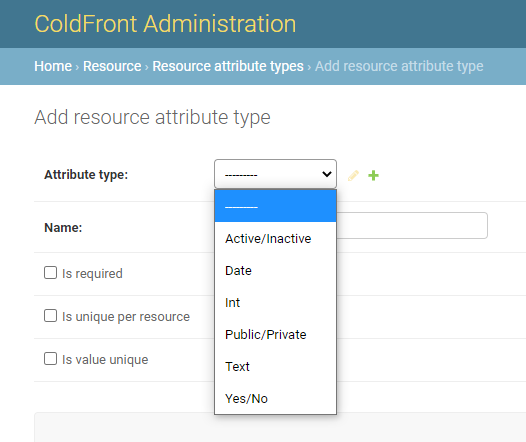Click the Is required label text
Screen dimensions: 526x442
coord(92,274)
